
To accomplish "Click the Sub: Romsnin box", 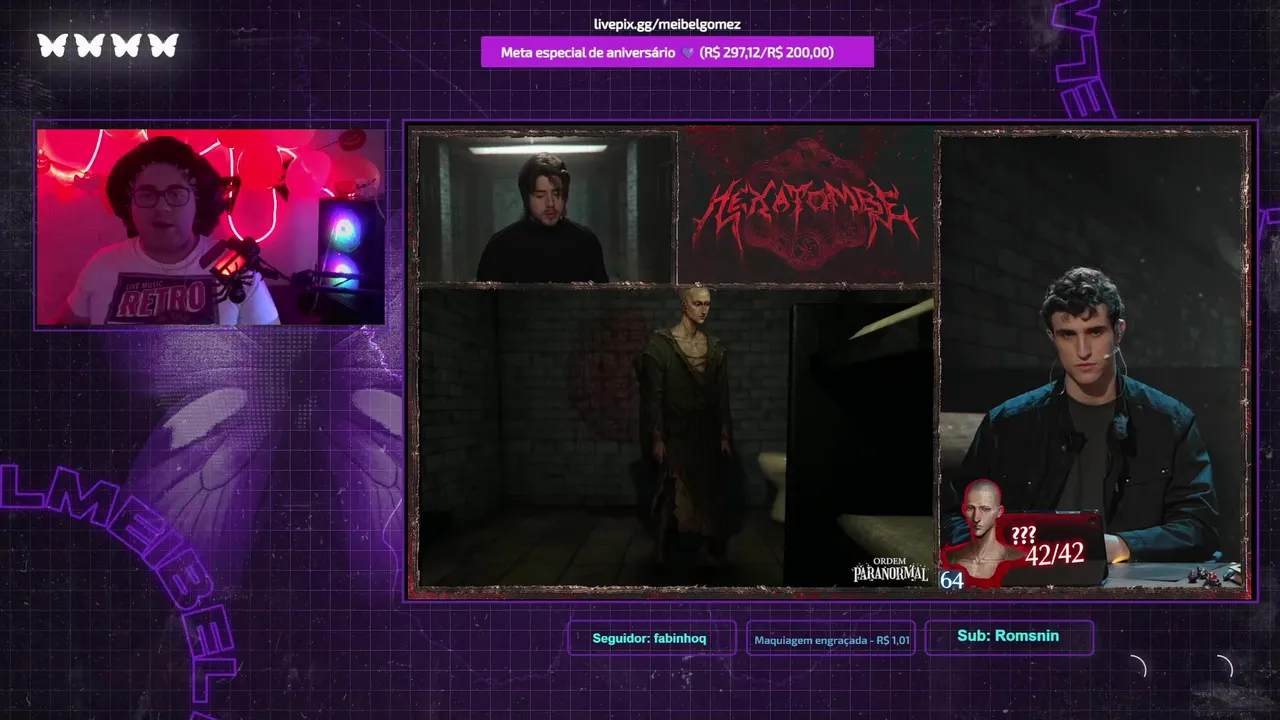I will 1009,637.
